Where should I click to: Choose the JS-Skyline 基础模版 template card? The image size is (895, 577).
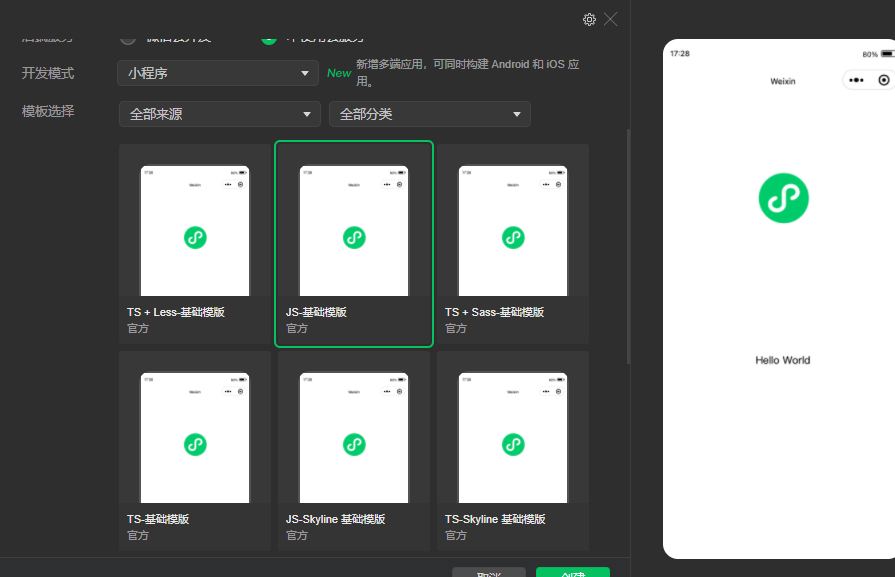[x=354, y=451]
